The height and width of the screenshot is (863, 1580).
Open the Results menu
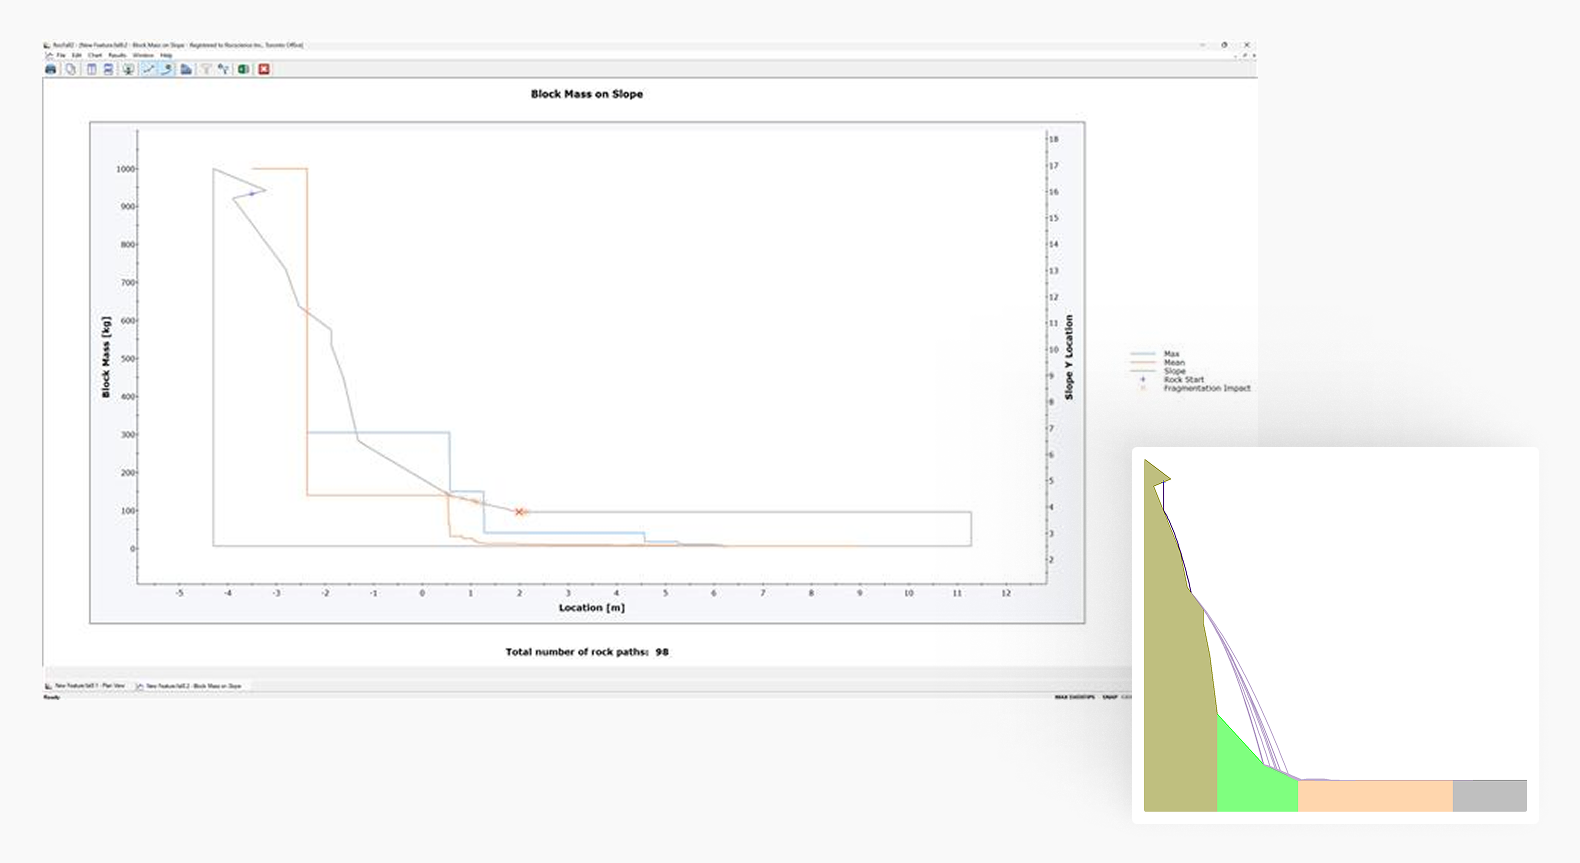[x=117, y=56]
